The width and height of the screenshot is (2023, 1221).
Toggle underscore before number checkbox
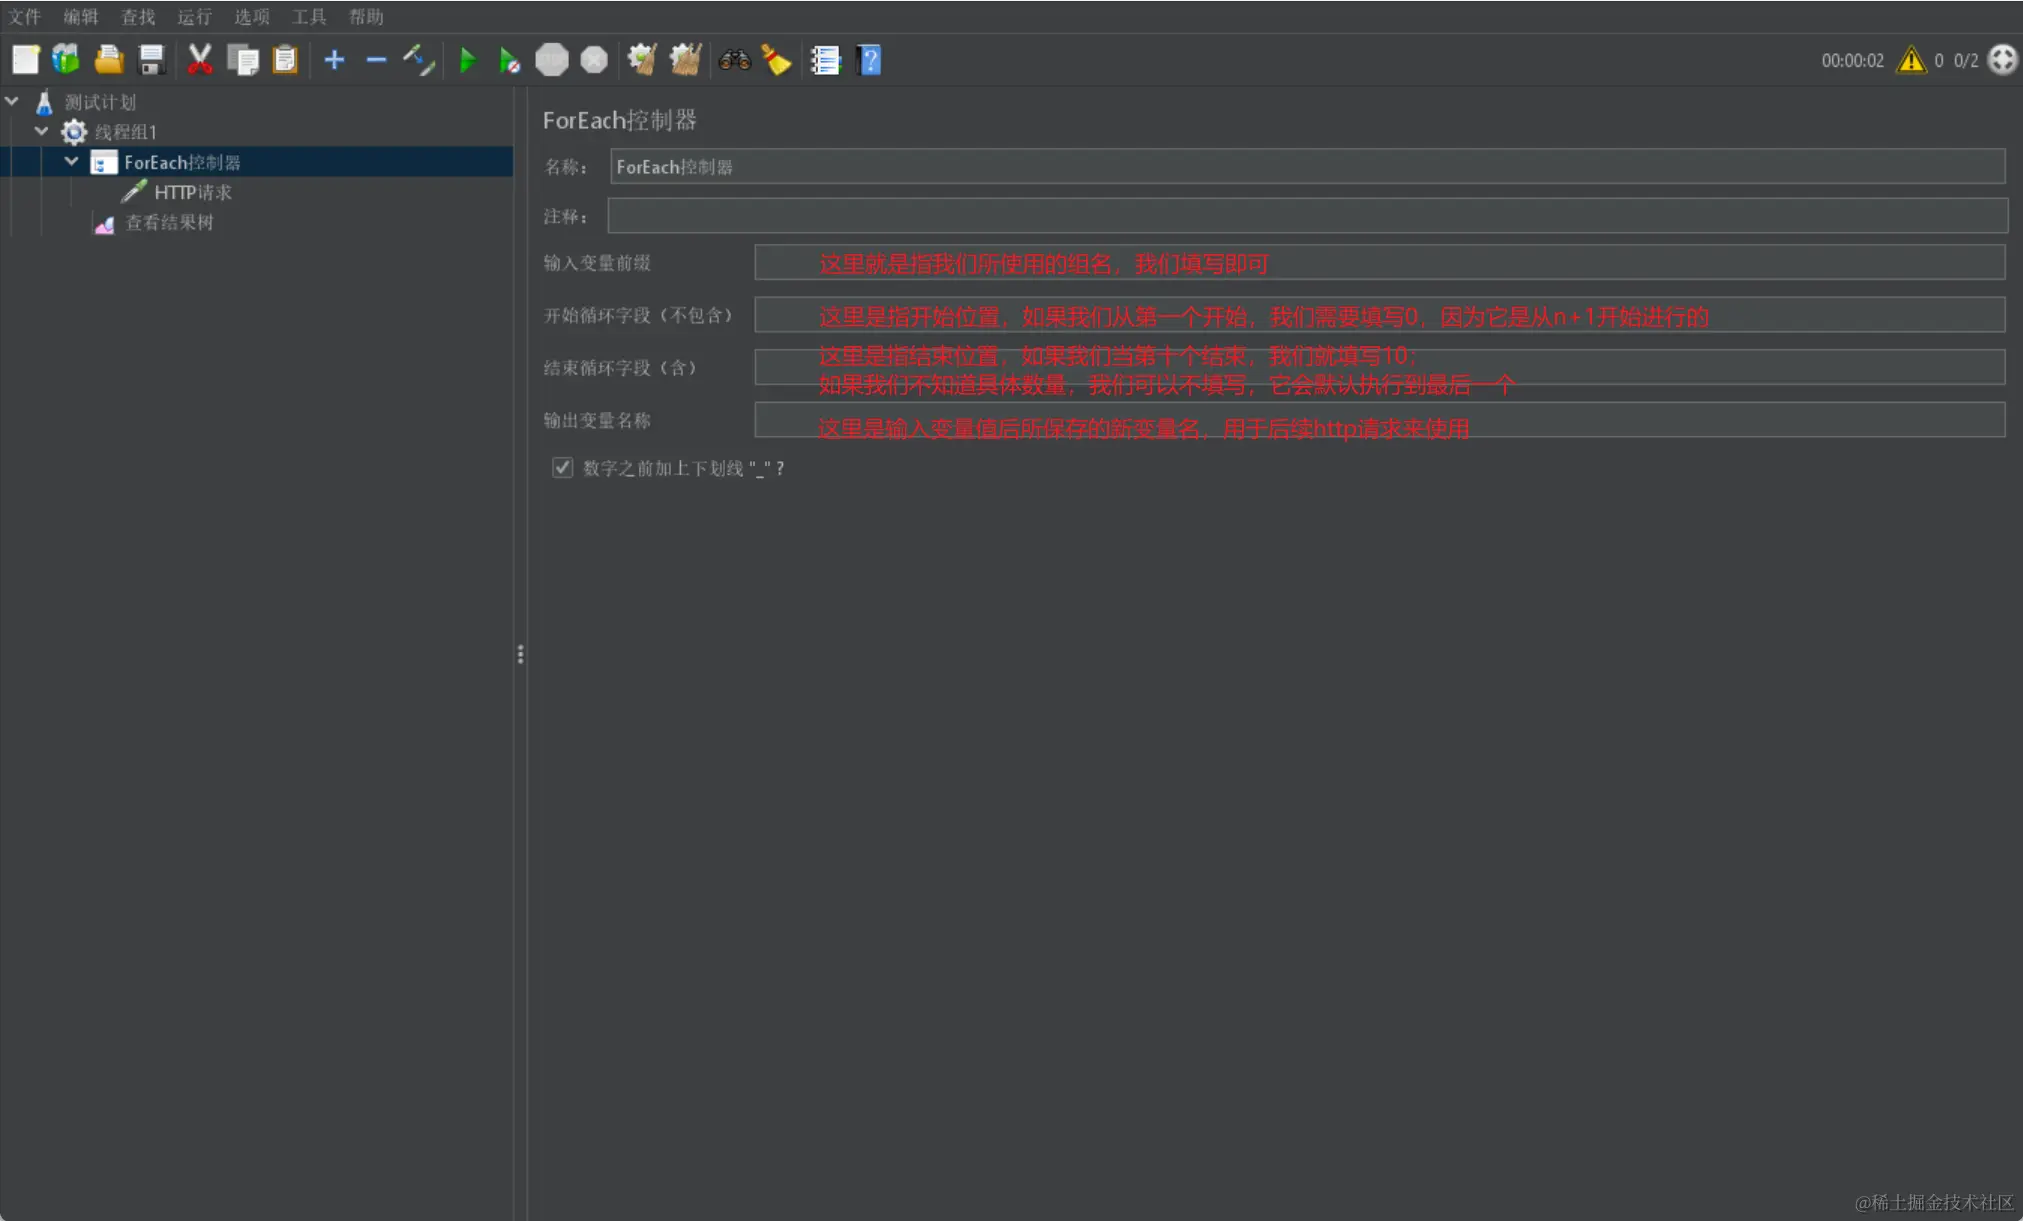(x=562, y=468)
